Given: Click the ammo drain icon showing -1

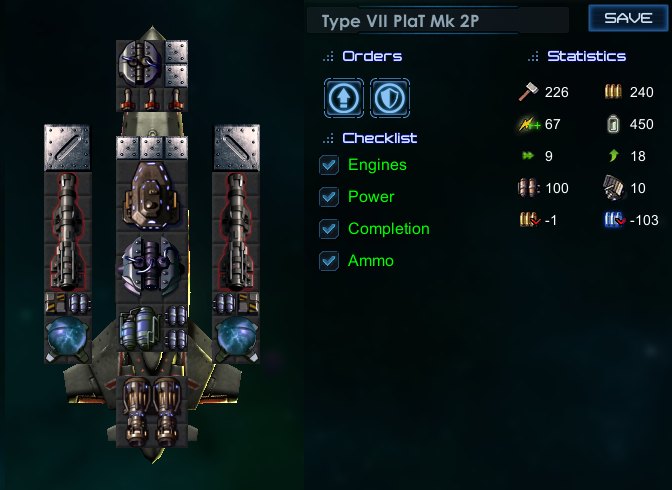Looking at the screenshot, I should click(529, 220).
